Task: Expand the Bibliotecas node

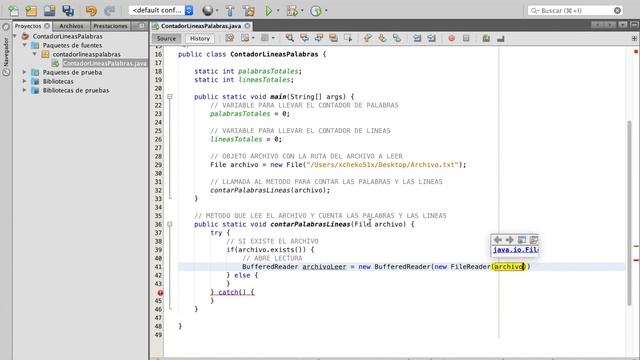Action: pos(25,81)
